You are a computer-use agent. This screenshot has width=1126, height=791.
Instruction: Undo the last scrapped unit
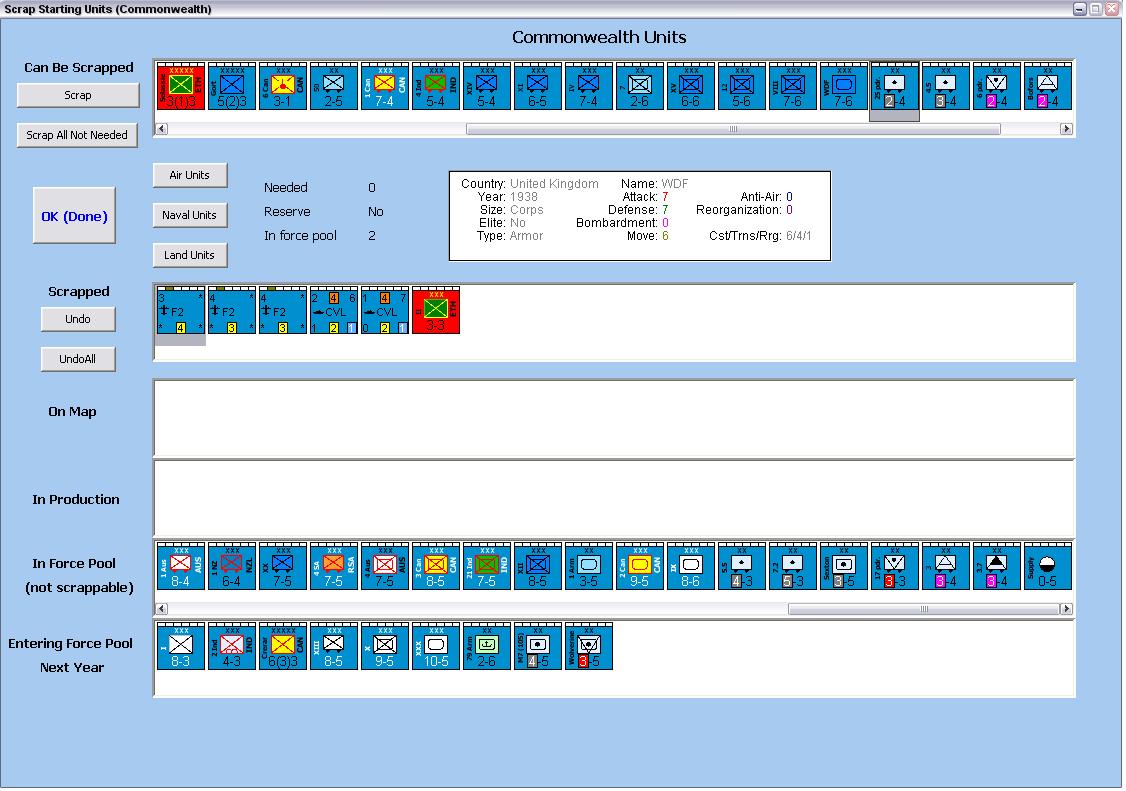(78, 319)
